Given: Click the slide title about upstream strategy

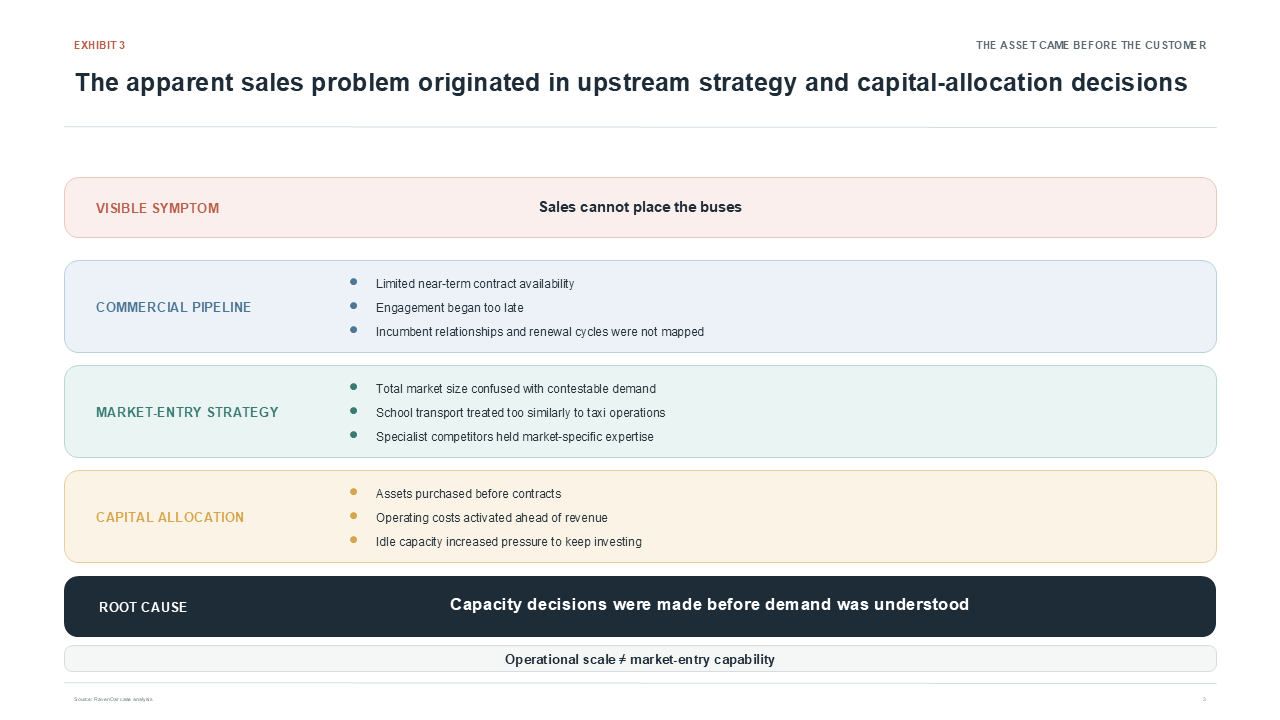Looking at the screenshot, I should (x=631, y=83).
